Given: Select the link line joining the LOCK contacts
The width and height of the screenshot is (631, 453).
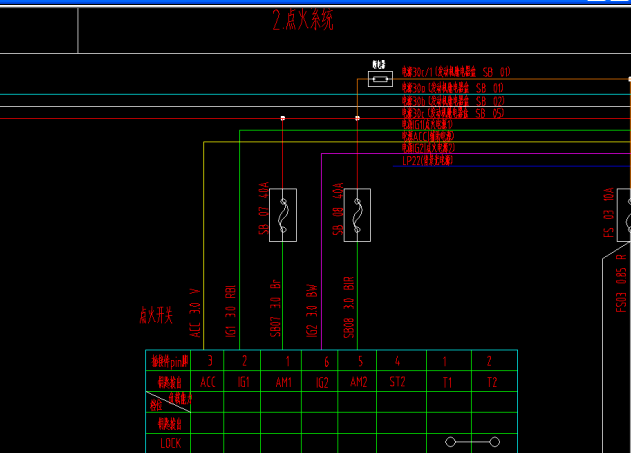Looking at the screenshot, I should (x=473, y=442).
